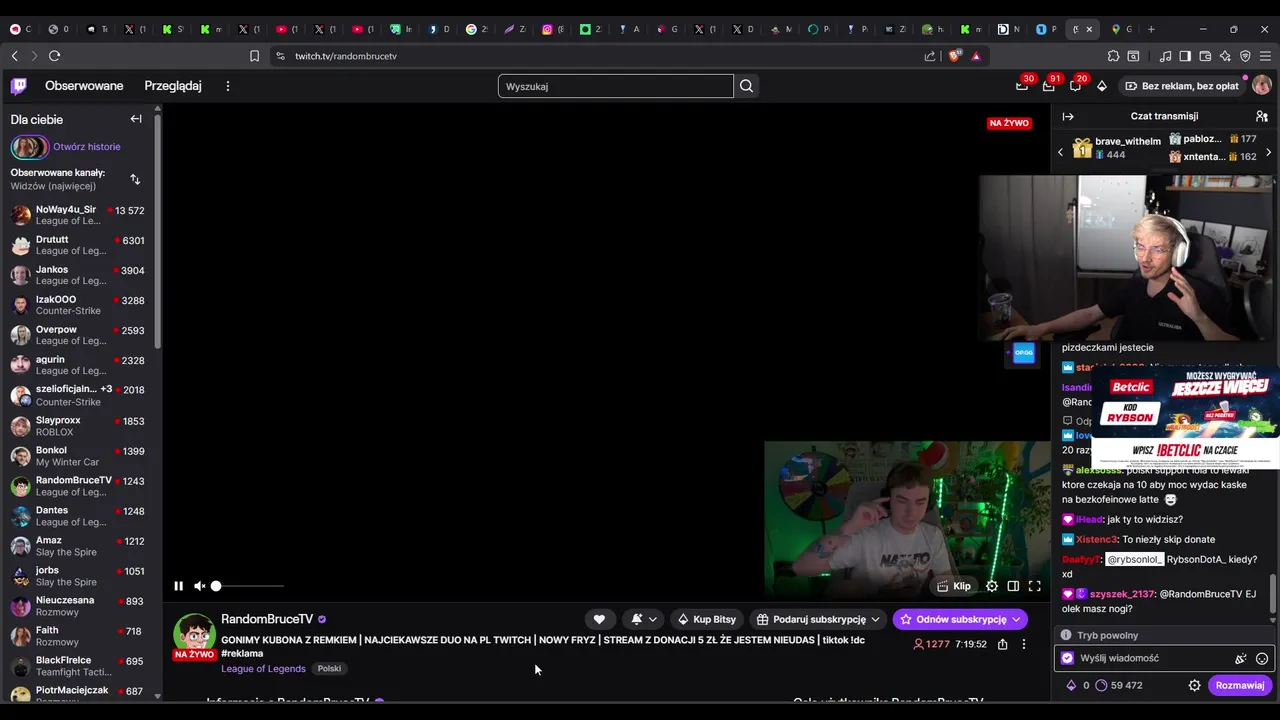This screenshot has width=1280, height=720.
Task: Open the chat community users icon
Action: click(1262, 116)
